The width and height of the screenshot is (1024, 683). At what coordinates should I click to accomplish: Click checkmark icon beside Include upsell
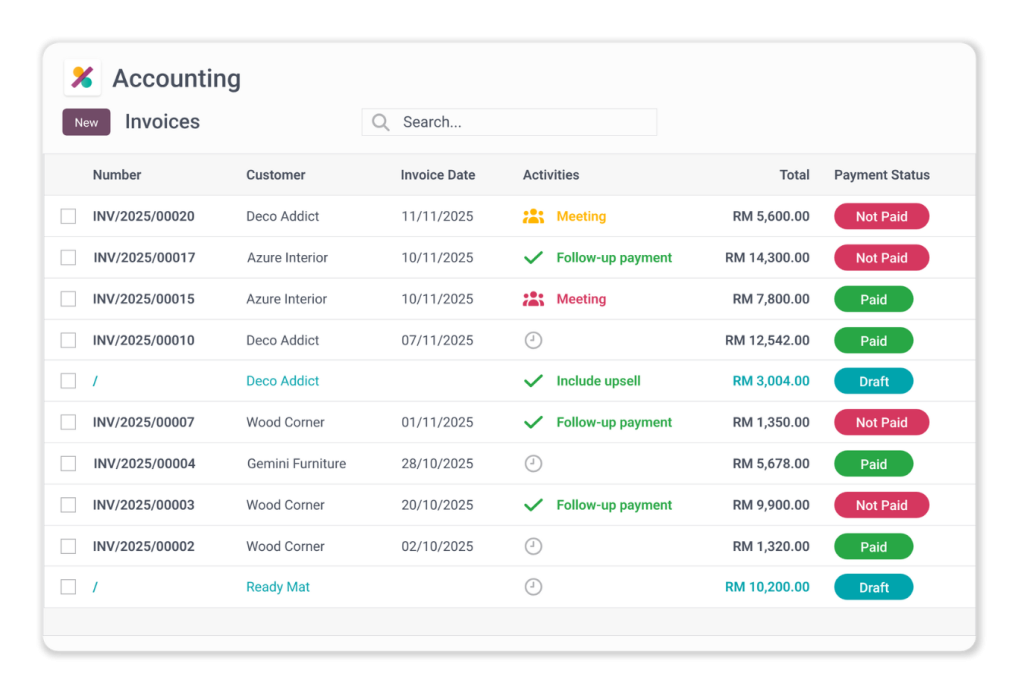(x=533, y=381)
